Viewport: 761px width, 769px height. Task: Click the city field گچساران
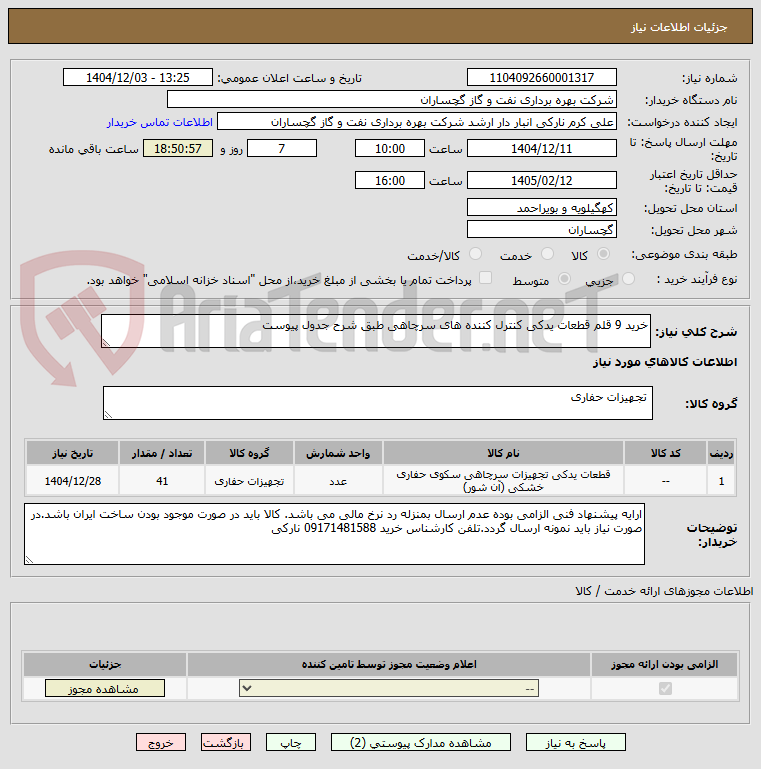[x=542, y=230]
